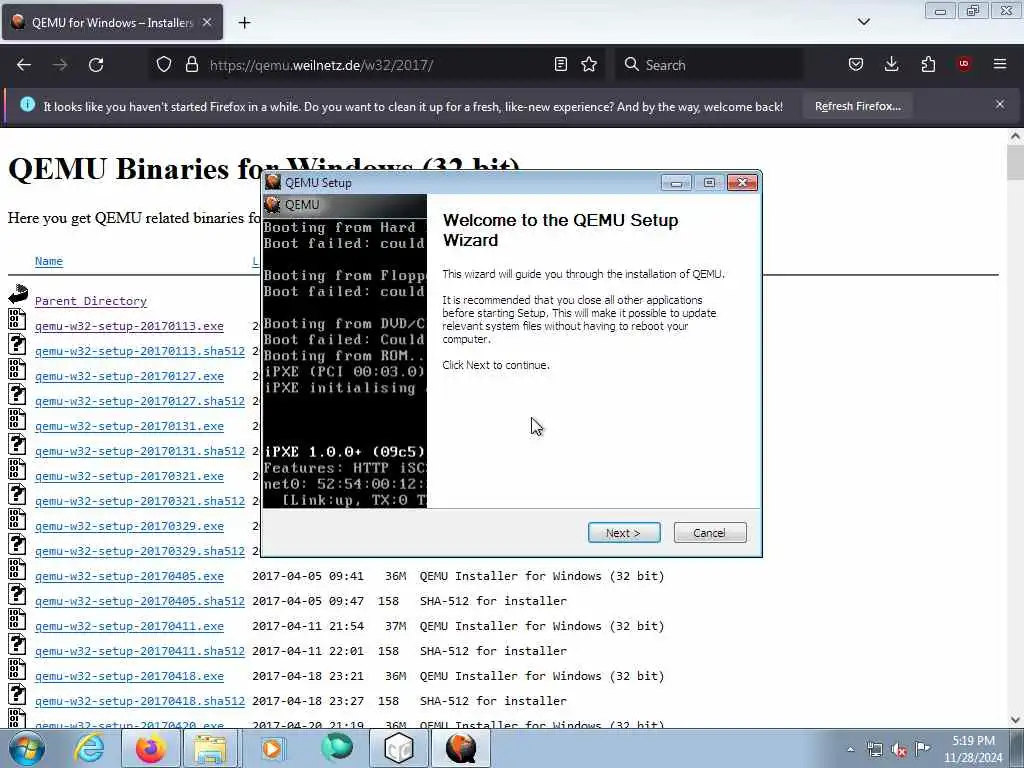Download qemu-w32-setup-20170329.exe
This screenshot has width=1024, height=768.
(x=129, y=526)
